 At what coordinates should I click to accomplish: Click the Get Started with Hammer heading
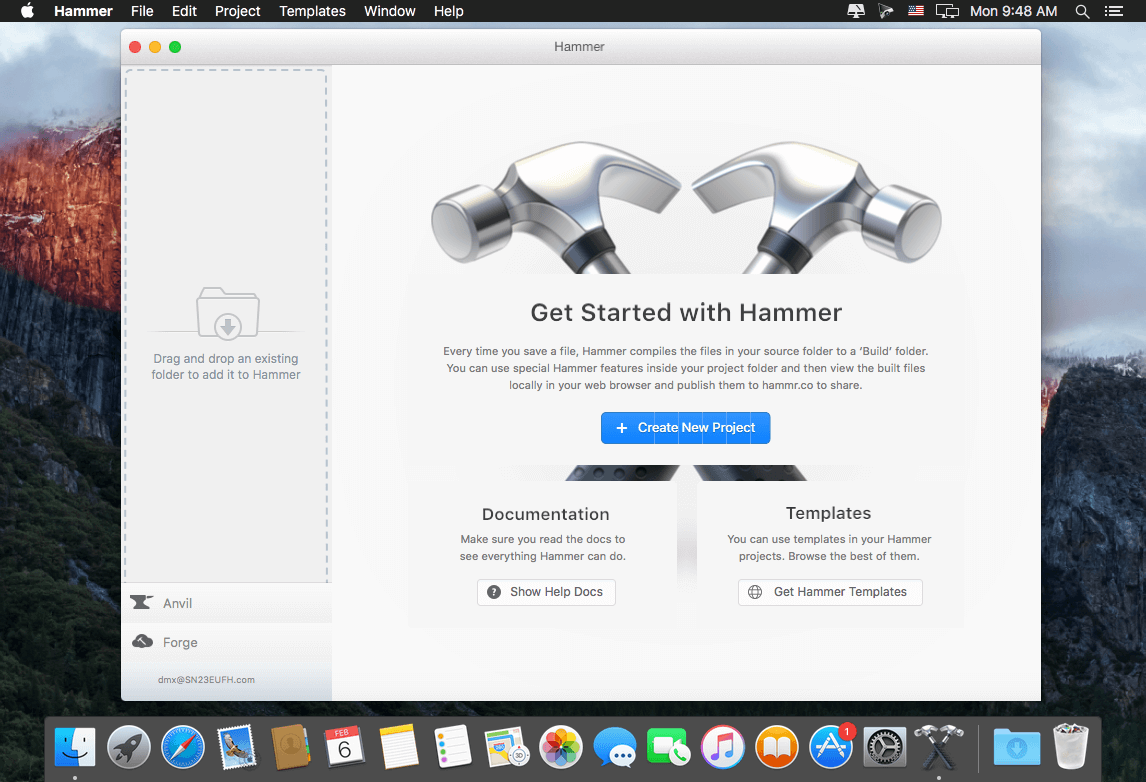(686, 313)
